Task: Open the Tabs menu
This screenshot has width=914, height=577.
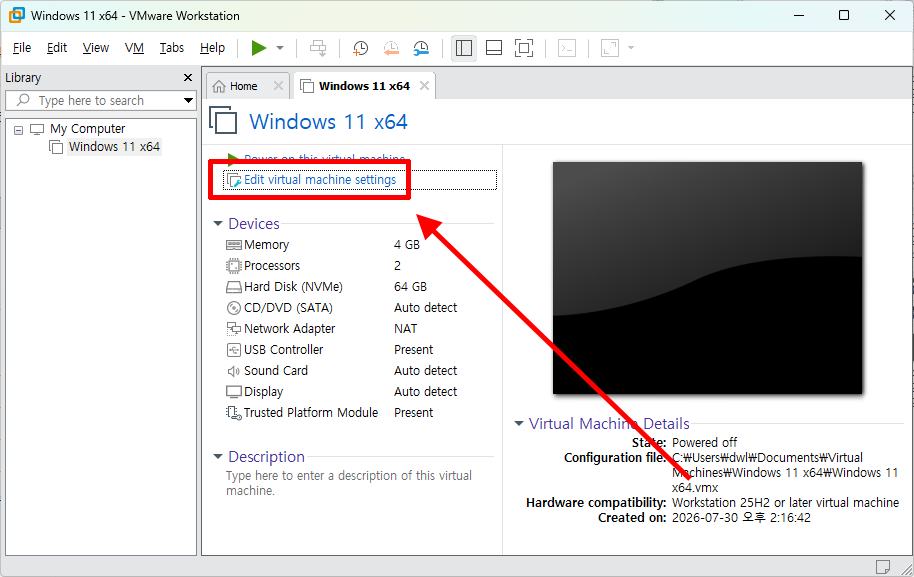Action: (171, 48)
